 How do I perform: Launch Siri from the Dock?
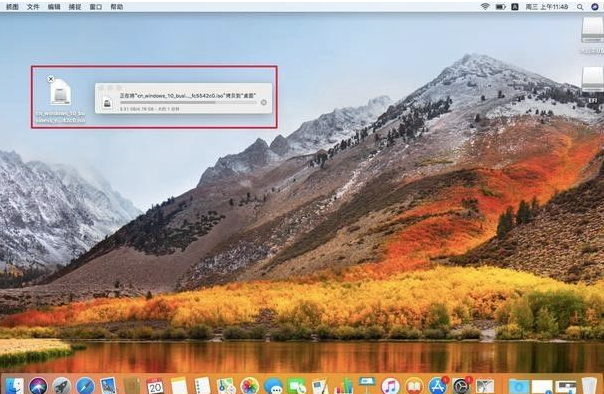click(38, 386)
